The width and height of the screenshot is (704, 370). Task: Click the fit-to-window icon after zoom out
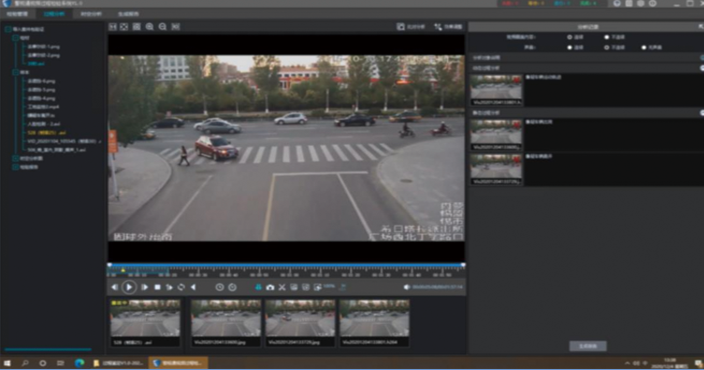click(176, 27)
